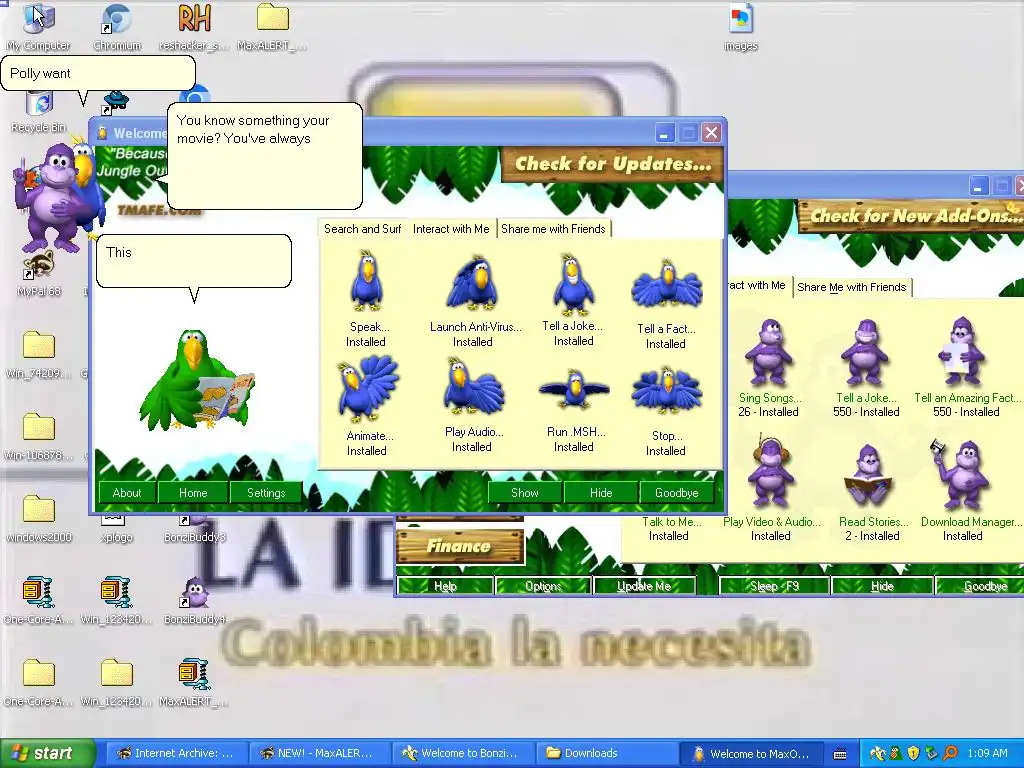Click the green parrot character reading a magazine
Screen dimensions: 1024x768
point(195,382)
